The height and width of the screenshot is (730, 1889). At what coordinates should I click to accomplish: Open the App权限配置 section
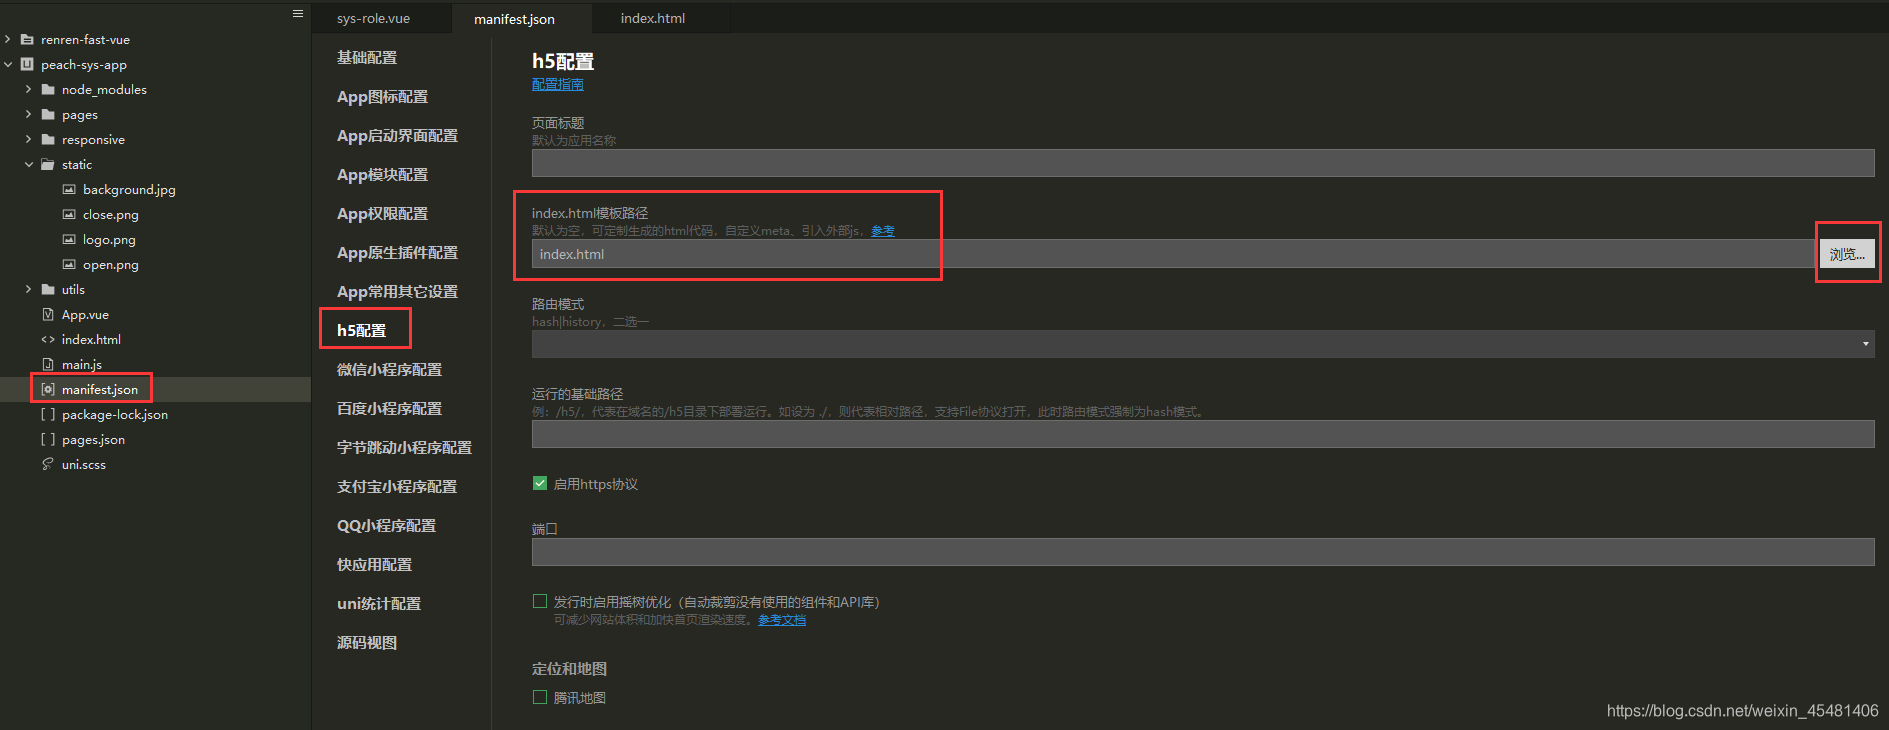coord(382,214)
